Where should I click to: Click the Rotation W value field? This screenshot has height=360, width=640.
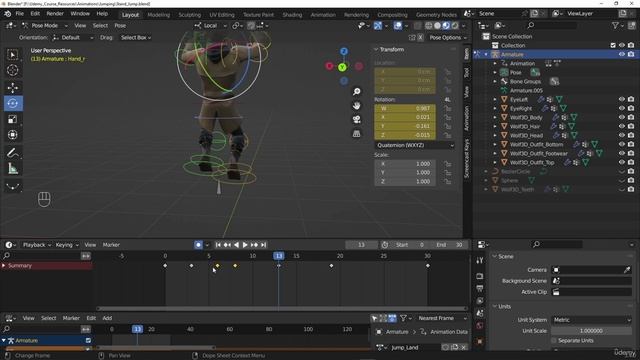point(405,109)
